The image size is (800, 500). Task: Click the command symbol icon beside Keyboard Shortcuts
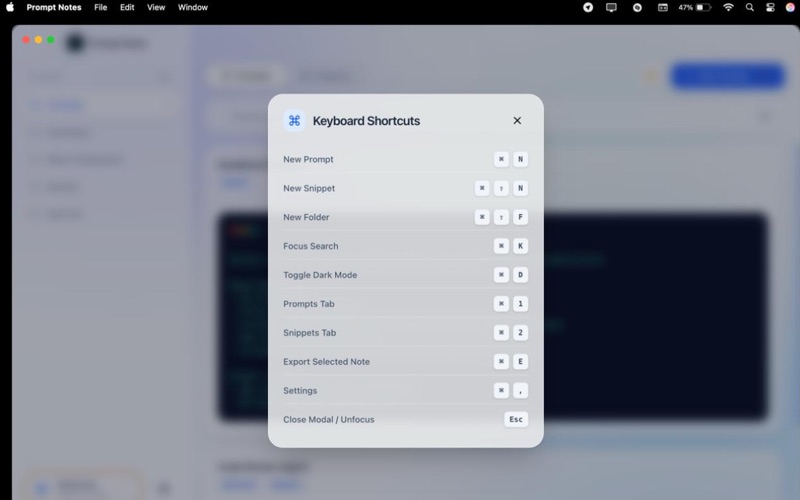[x=294, y=120]
